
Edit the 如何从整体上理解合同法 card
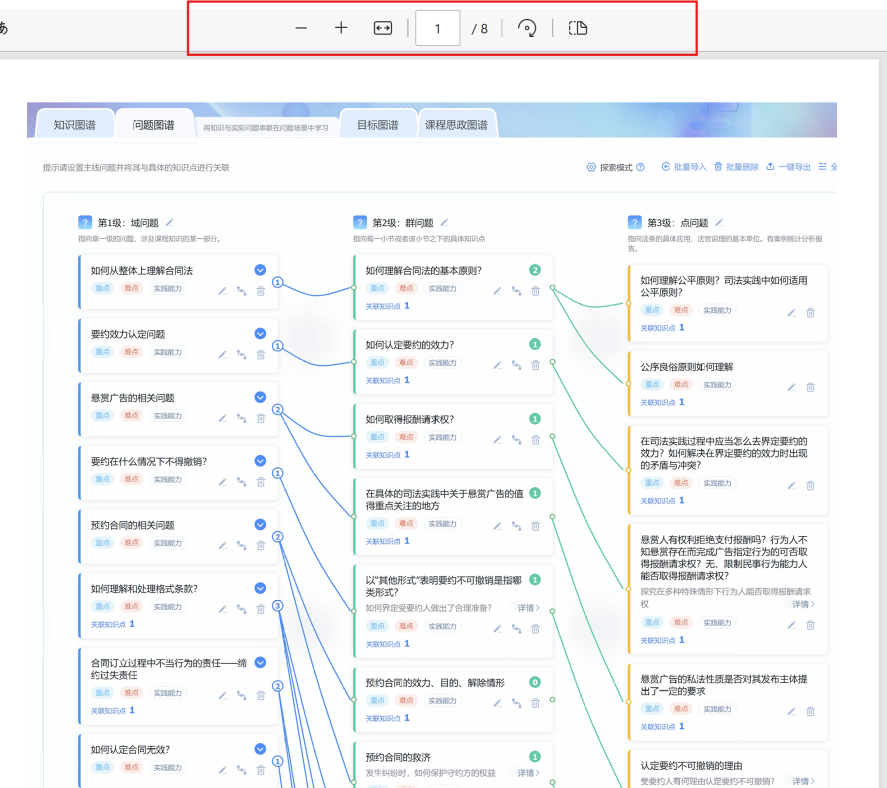(x=223, y=291)
